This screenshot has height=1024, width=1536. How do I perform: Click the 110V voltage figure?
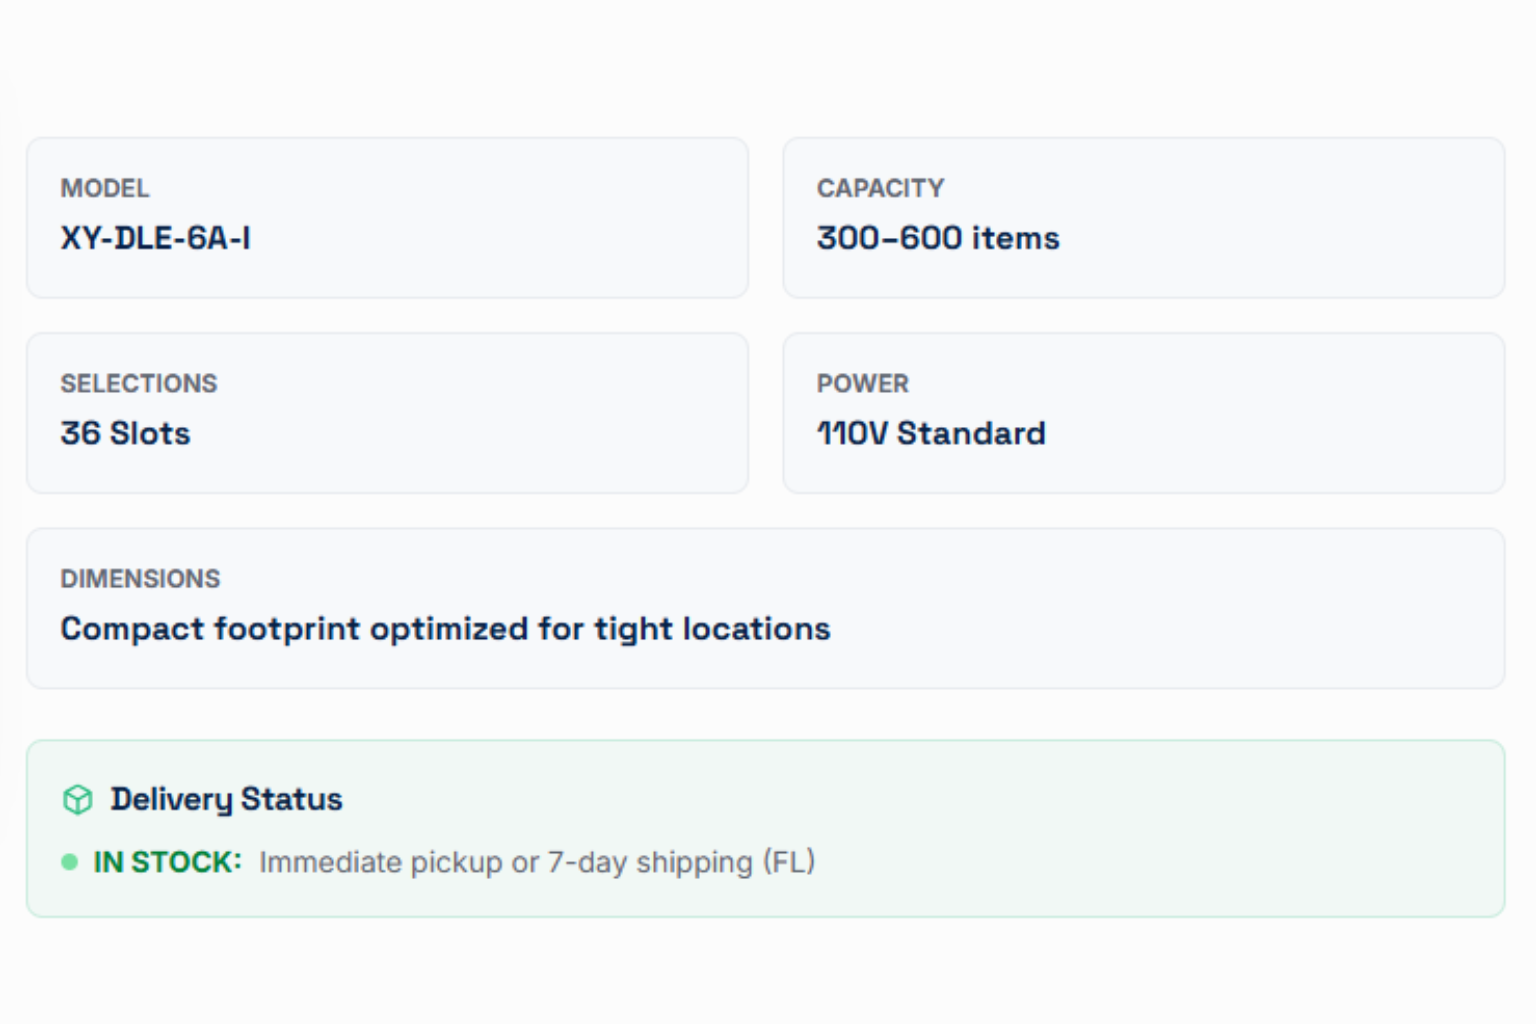(852, 433)
